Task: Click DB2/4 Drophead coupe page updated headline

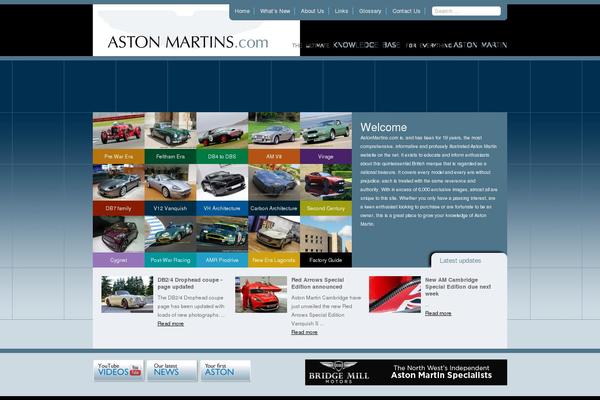Action: (190, 283)
